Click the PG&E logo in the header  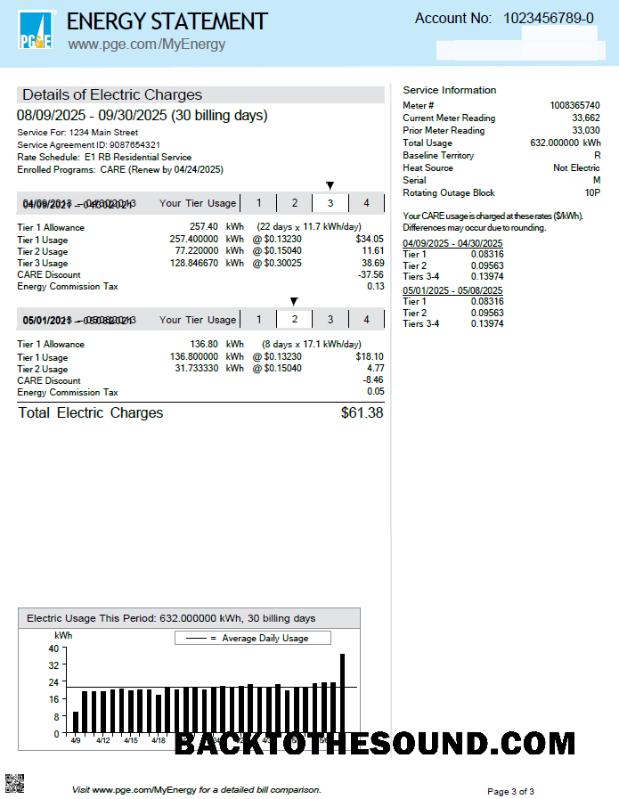click(x=36, y=31)
